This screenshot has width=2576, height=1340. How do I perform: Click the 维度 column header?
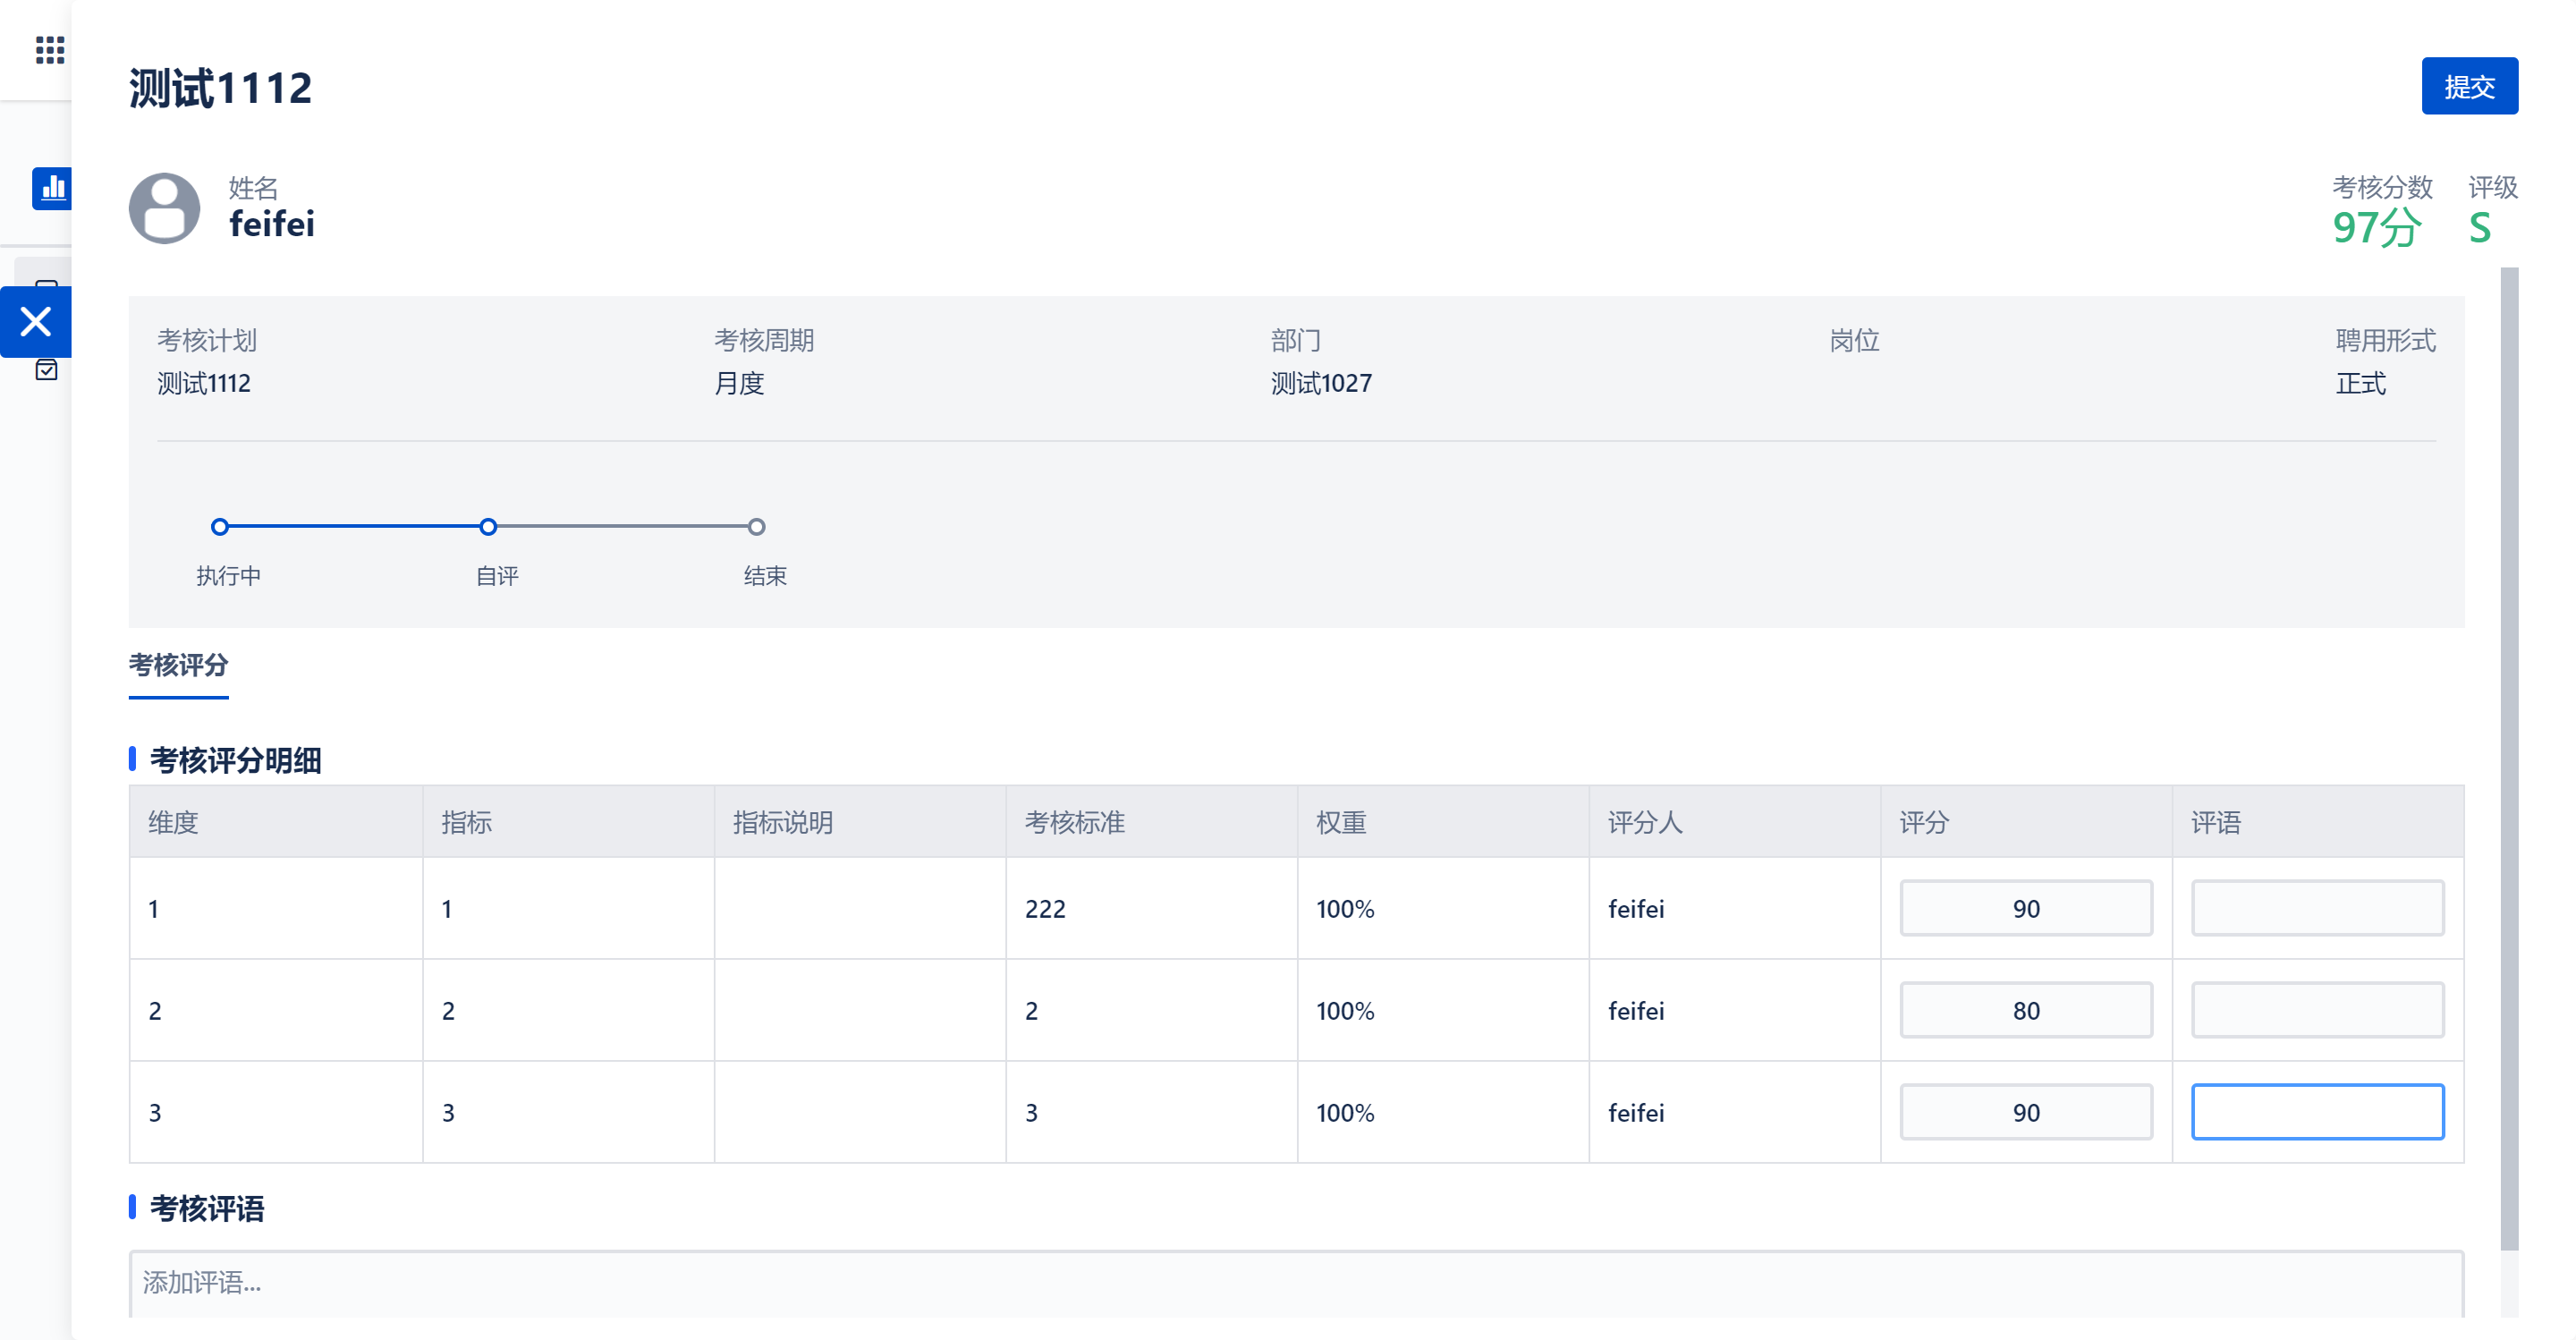coord(276,822)
